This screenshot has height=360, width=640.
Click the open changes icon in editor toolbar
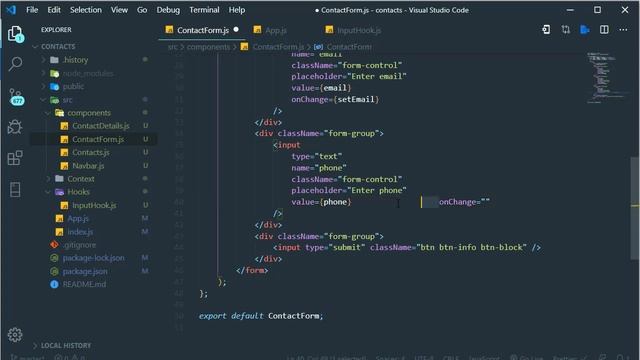[546, 30]
